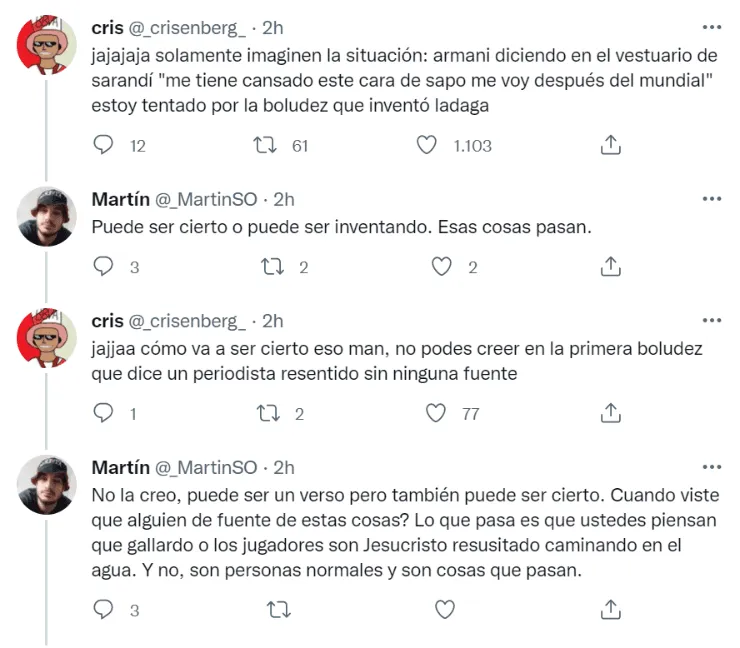Like the tweet with 1.103 likes
This screenshot has width=740, height=648.
[427, 145]
